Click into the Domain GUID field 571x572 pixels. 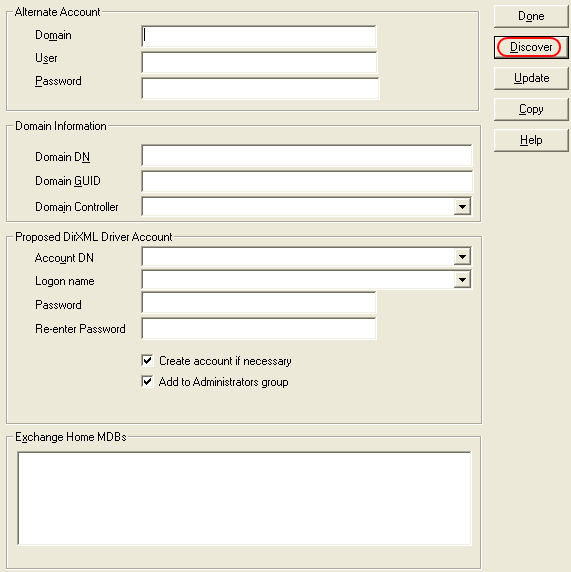(x=307, y=181)
